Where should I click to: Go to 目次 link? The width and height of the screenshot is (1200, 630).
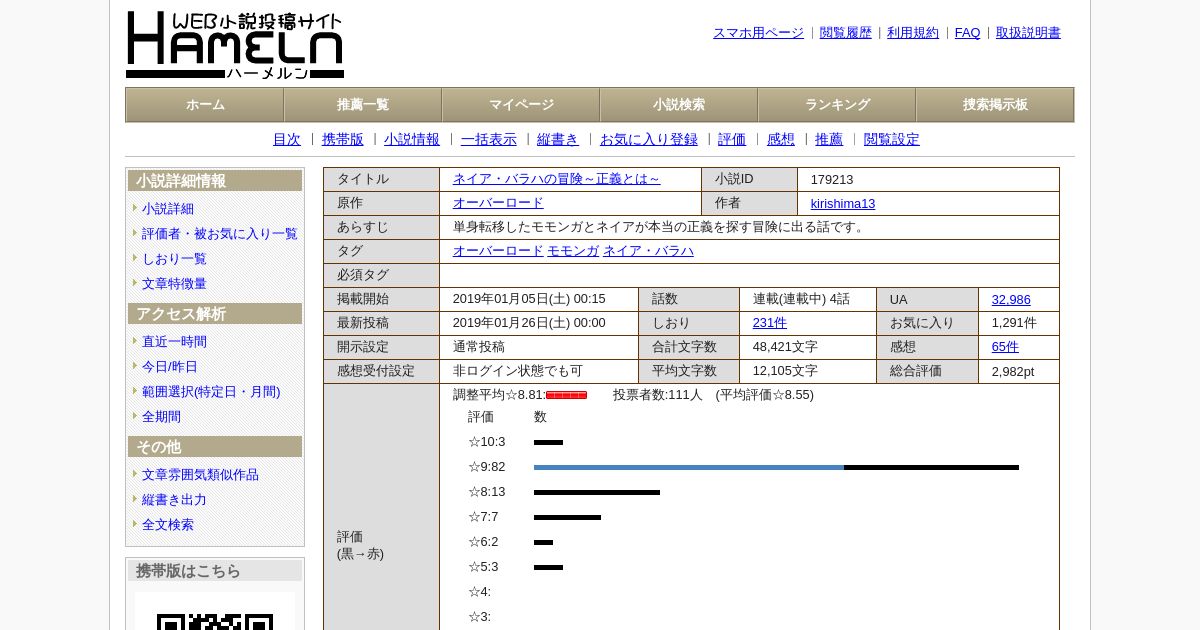(287, 139)
